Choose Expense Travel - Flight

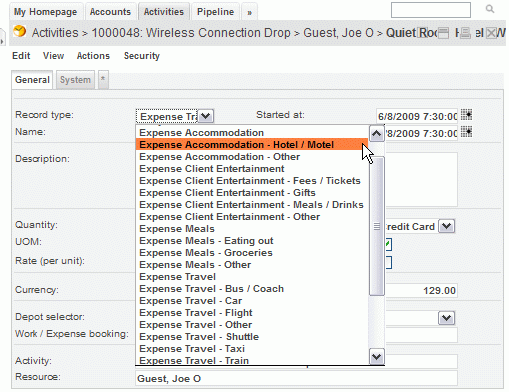[x=252, y=313]
